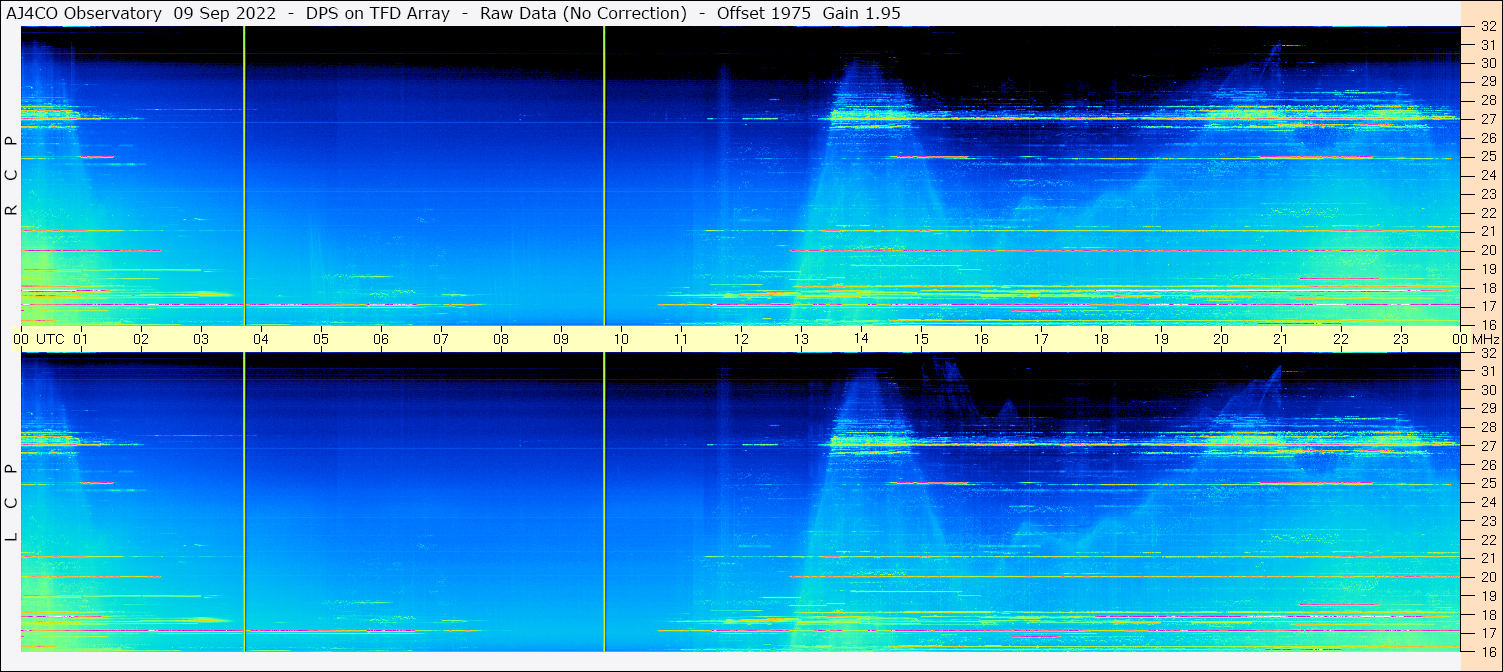1503x672 pixels.
Task: Click 24 MHz tick in LCP panel
Action: coord(1488,502)
